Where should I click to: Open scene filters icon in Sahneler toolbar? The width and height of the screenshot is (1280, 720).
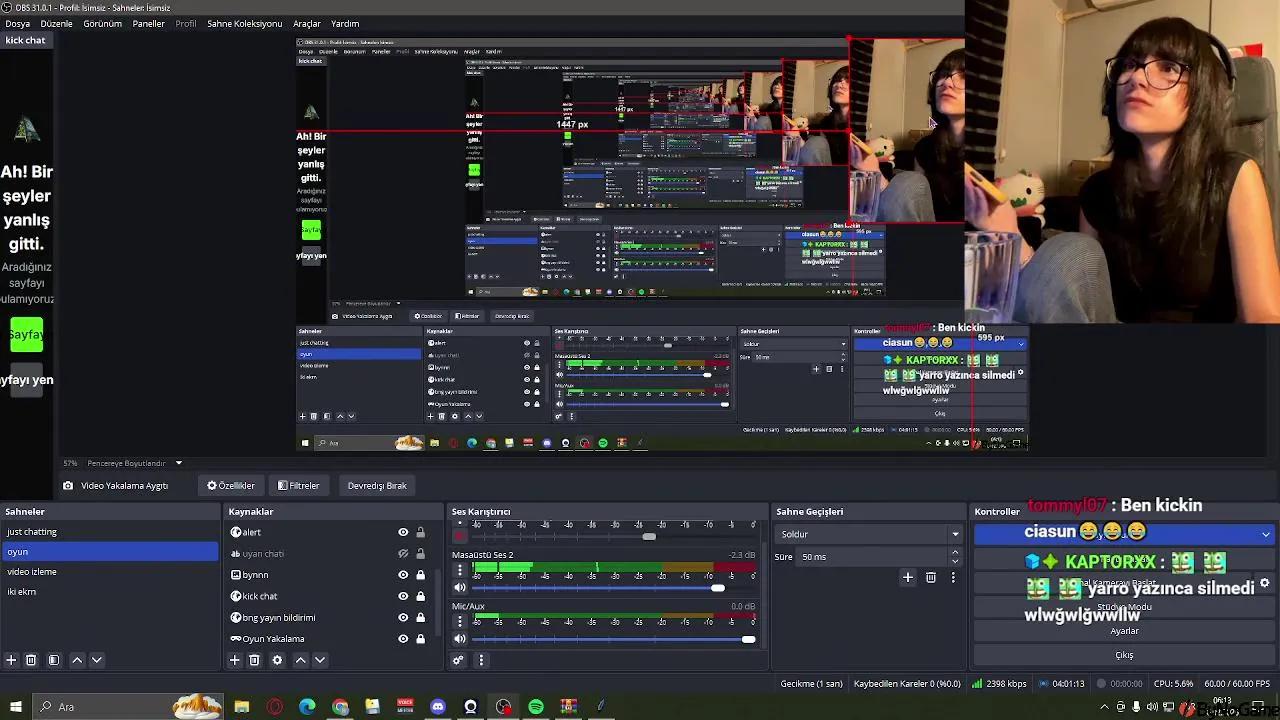pyautogui.click(x=54, y=660)
